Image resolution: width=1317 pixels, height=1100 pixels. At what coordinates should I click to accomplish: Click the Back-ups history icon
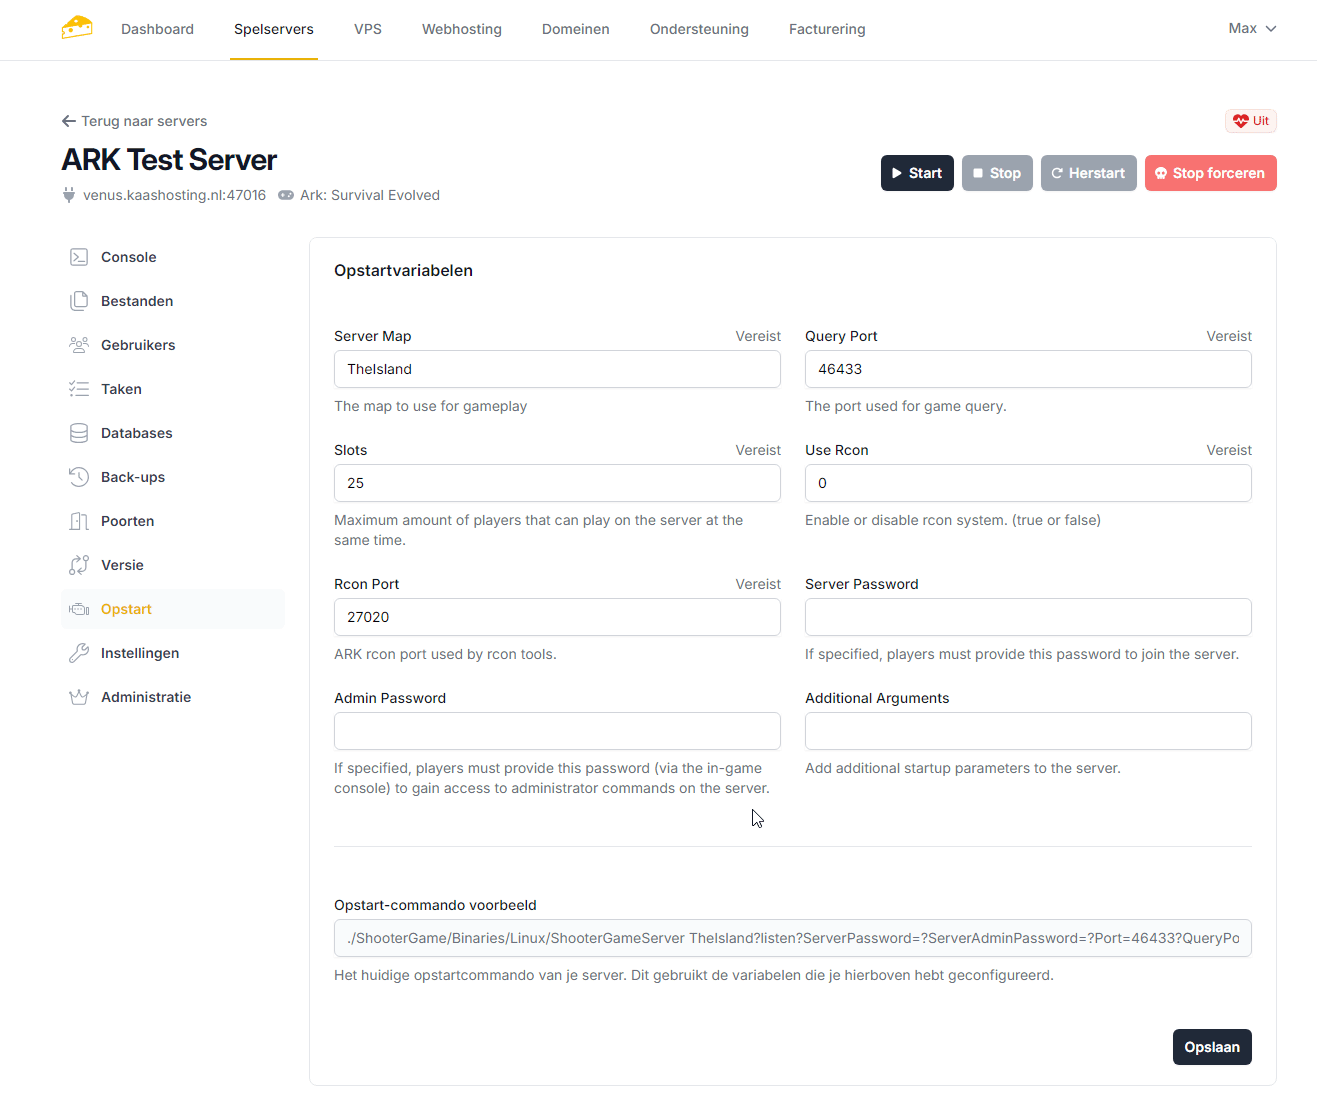coord(79,477)
